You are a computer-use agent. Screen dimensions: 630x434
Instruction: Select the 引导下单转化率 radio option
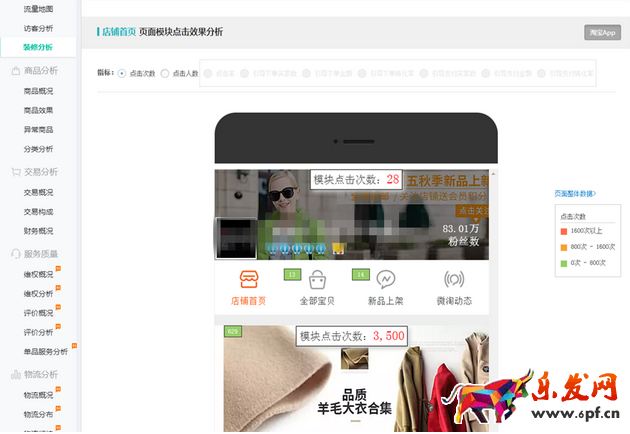coord(362,74)
